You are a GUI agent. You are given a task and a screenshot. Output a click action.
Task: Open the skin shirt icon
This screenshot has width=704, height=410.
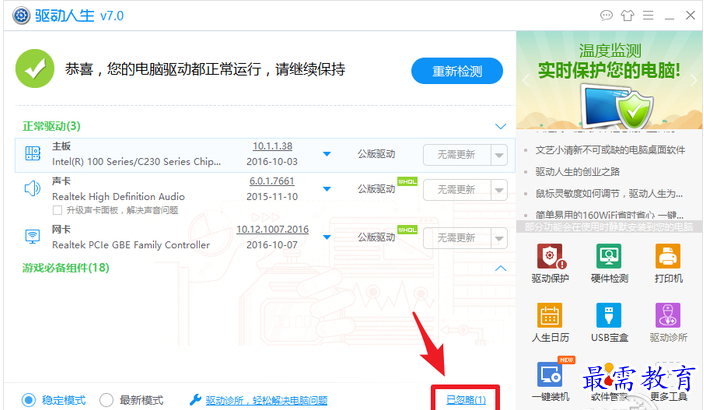click(x=627, y=16)
